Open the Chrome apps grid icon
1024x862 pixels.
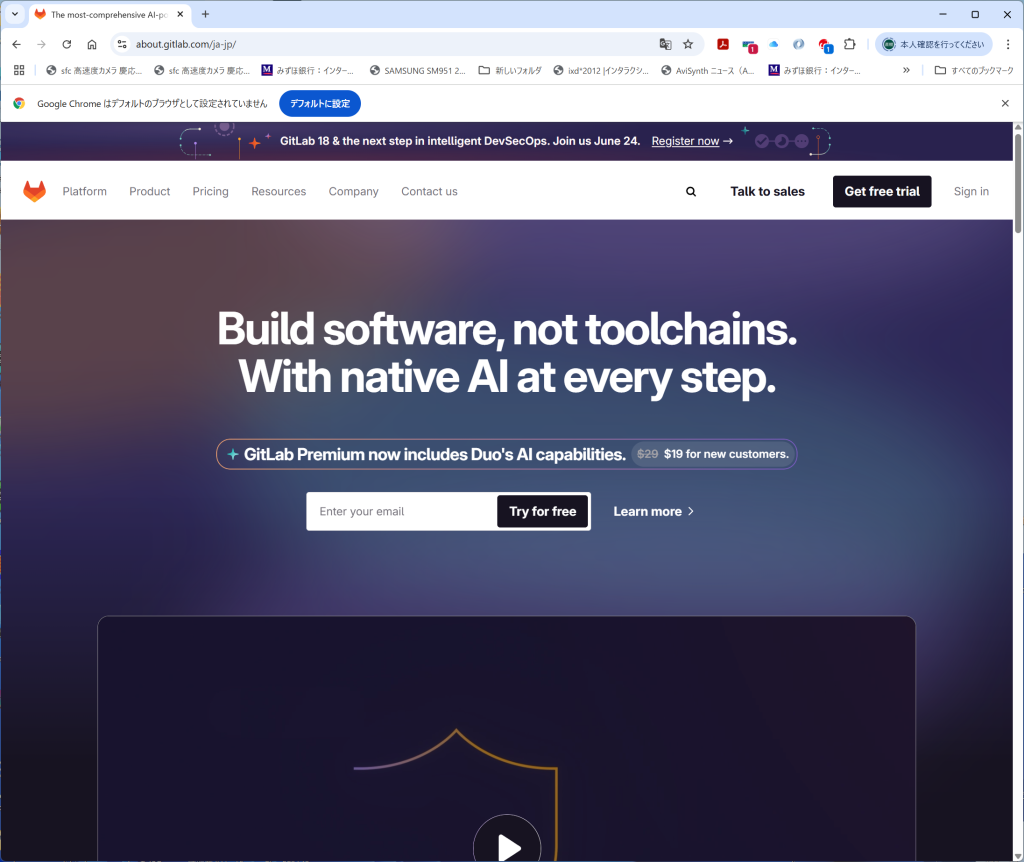point(19,70)
